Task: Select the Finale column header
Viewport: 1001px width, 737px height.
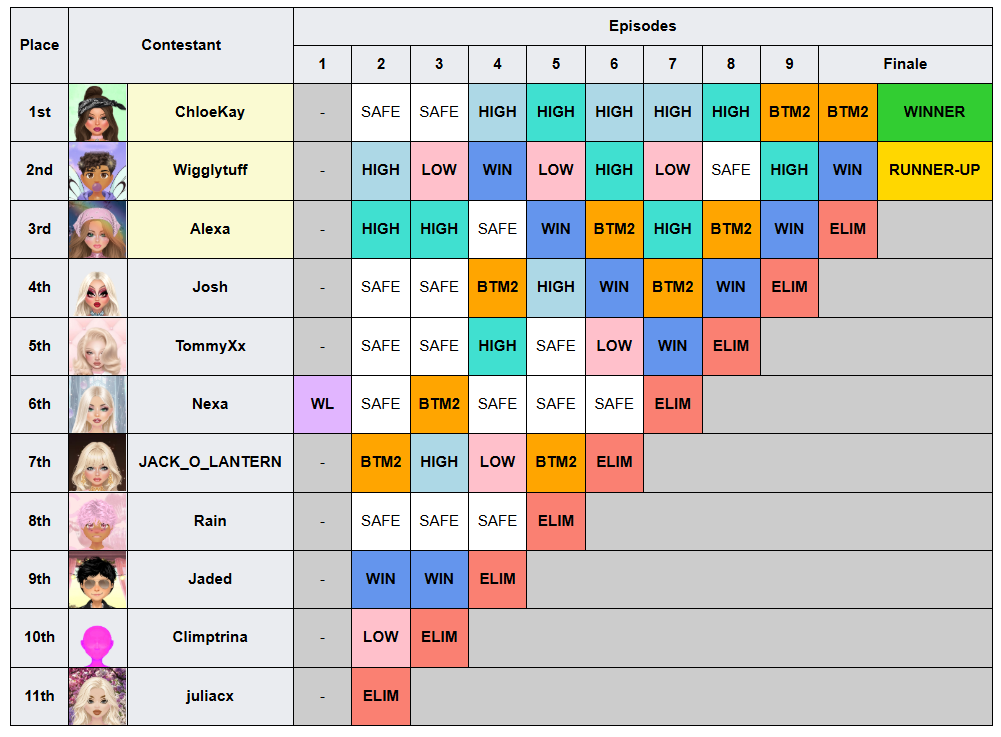Action: click(905, 64)
